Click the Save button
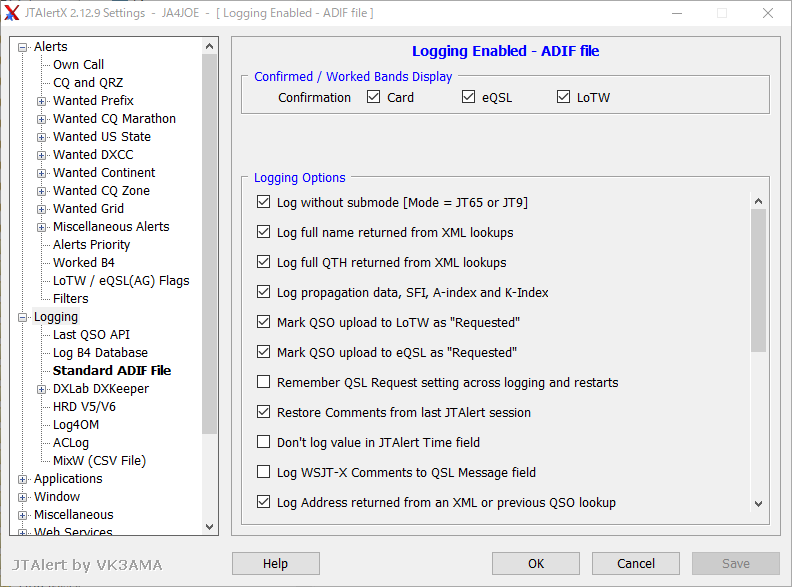 click(x=736, y=563)
